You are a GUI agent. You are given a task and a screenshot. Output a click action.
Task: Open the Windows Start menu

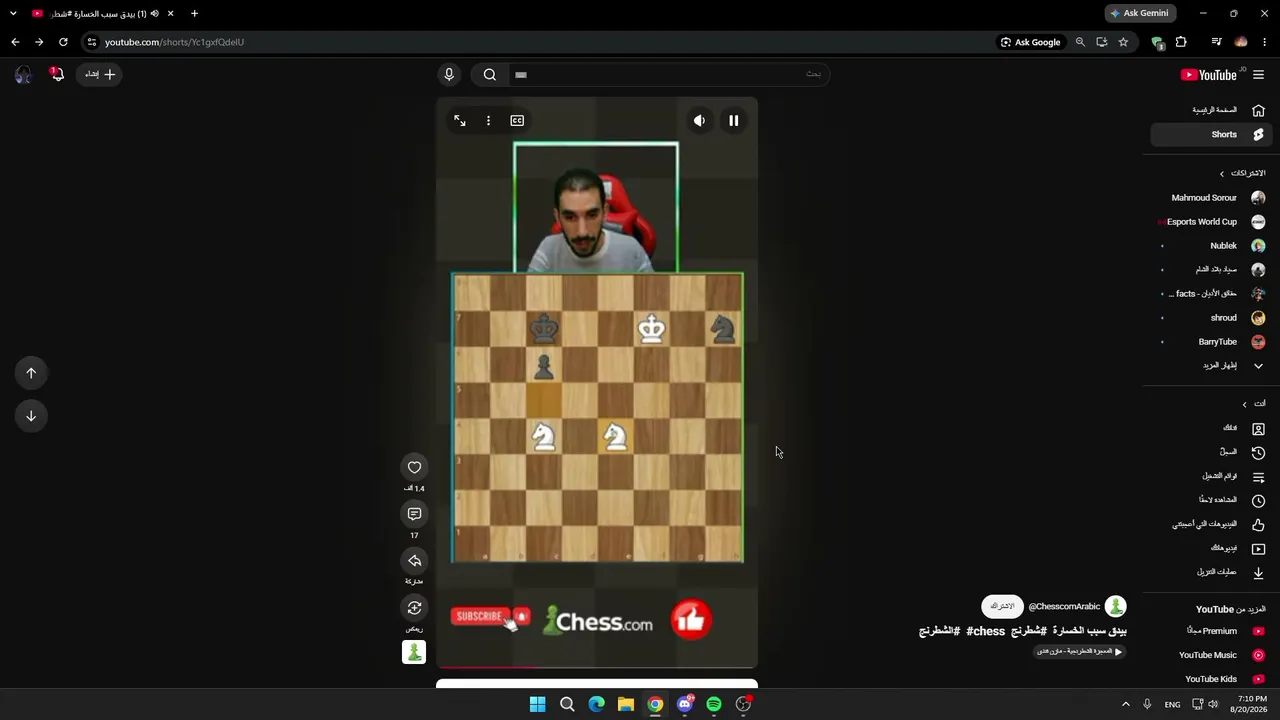tap(537, 704)
